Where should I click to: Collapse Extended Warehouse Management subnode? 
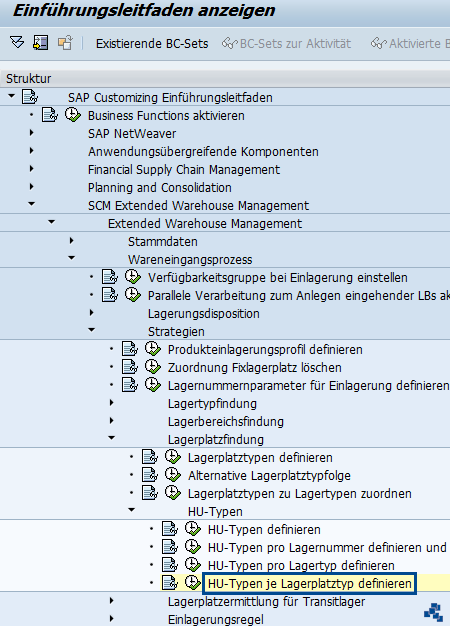pos(52,222)
